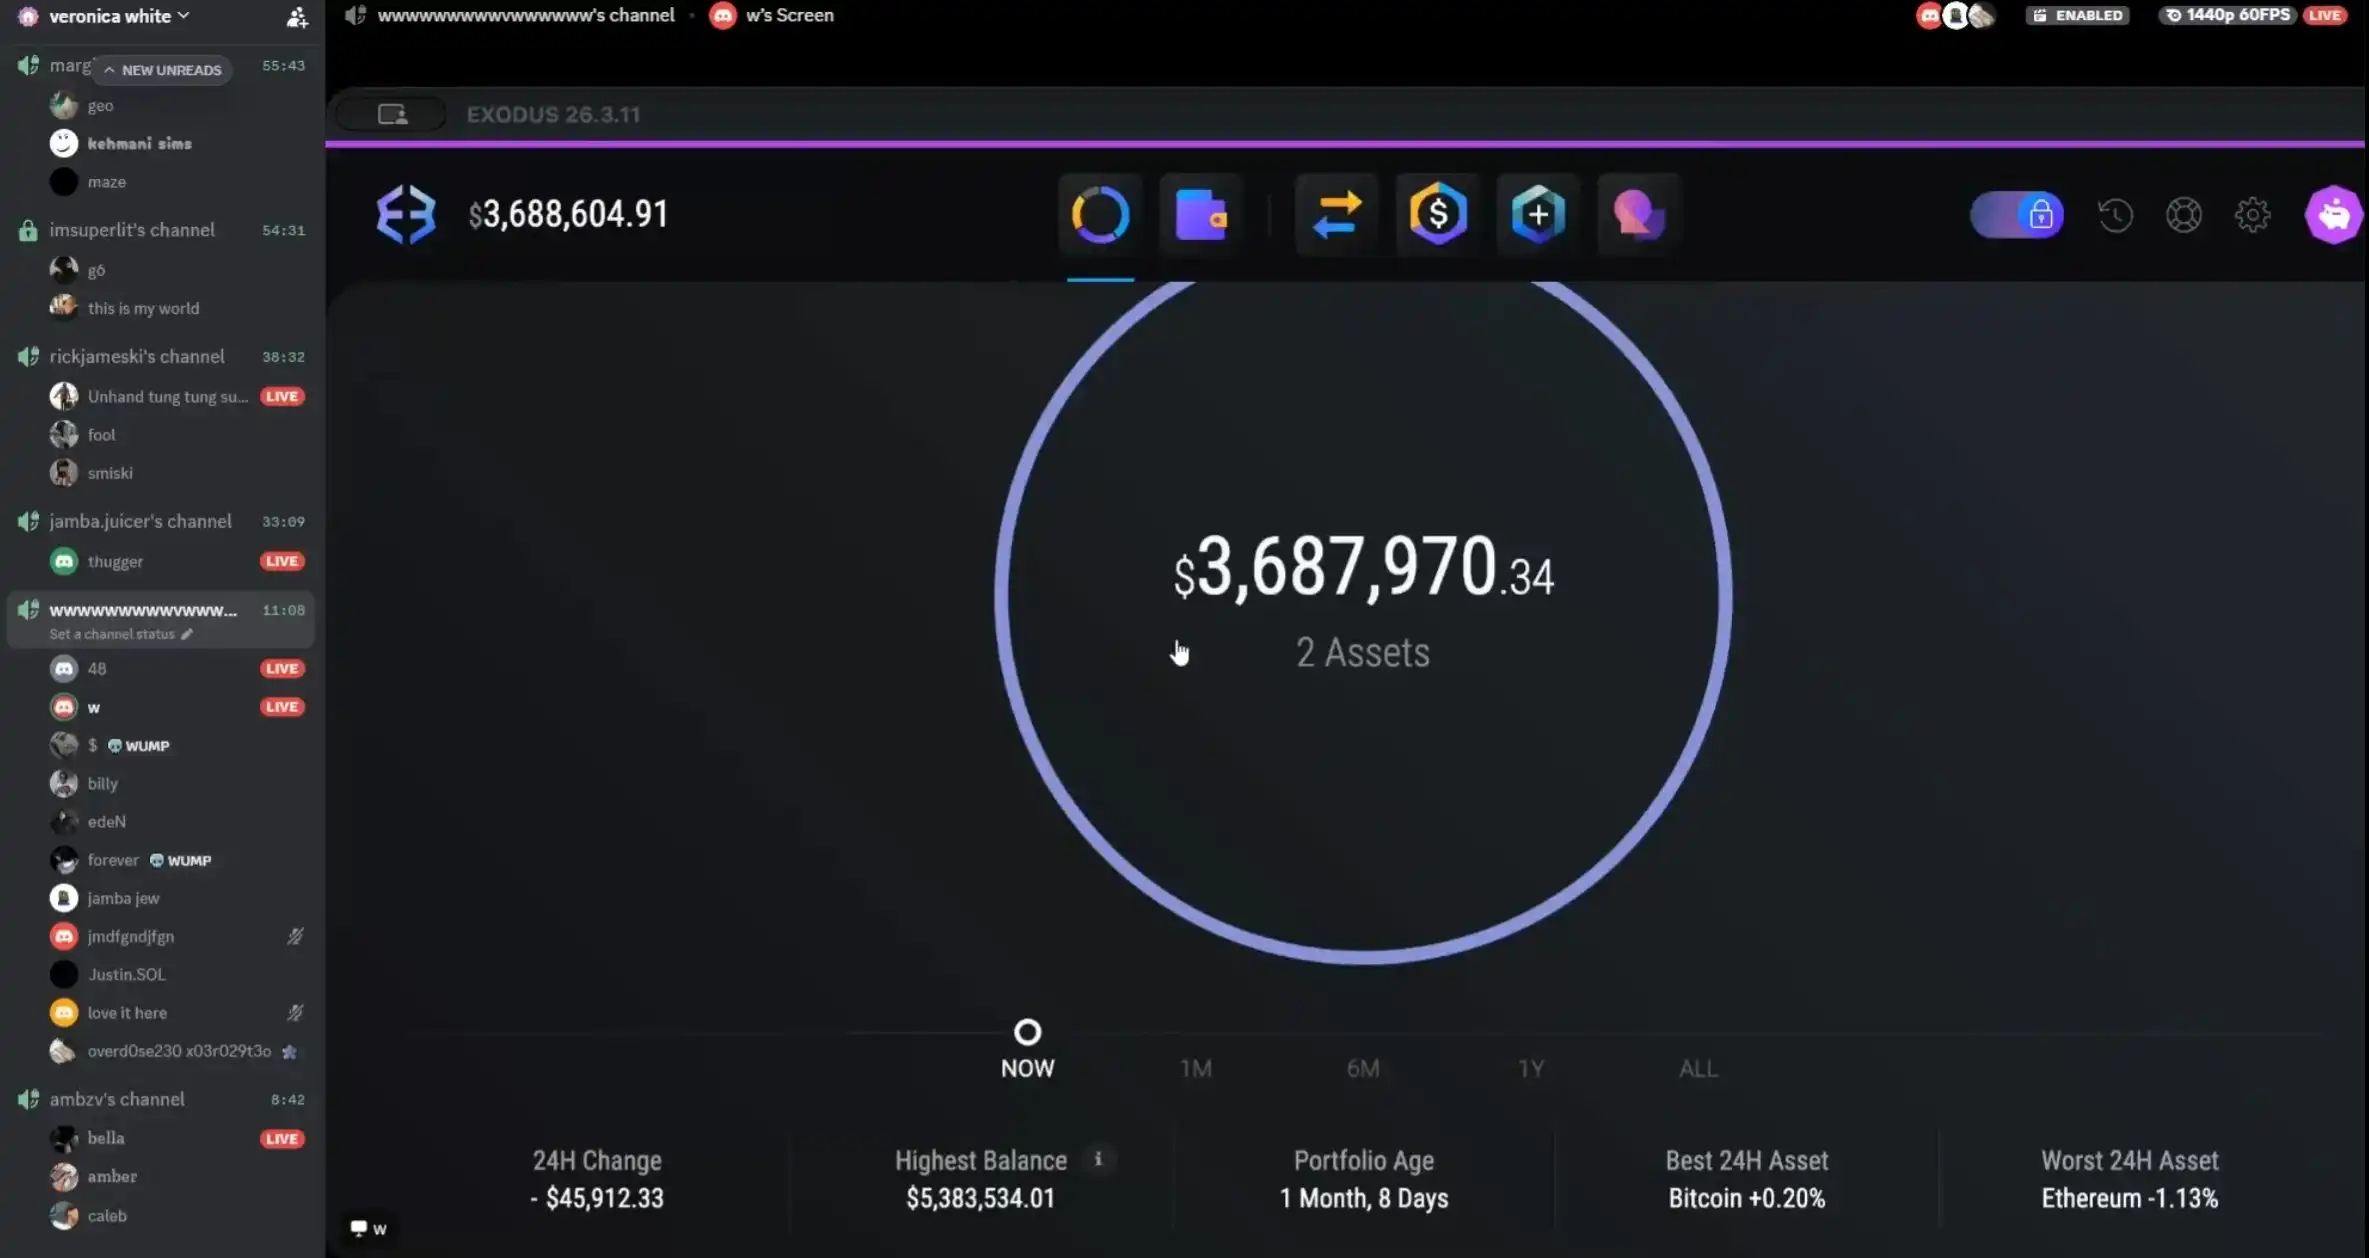
Task: Select user jmdfgndjfgn
Action: pos(130,936)
